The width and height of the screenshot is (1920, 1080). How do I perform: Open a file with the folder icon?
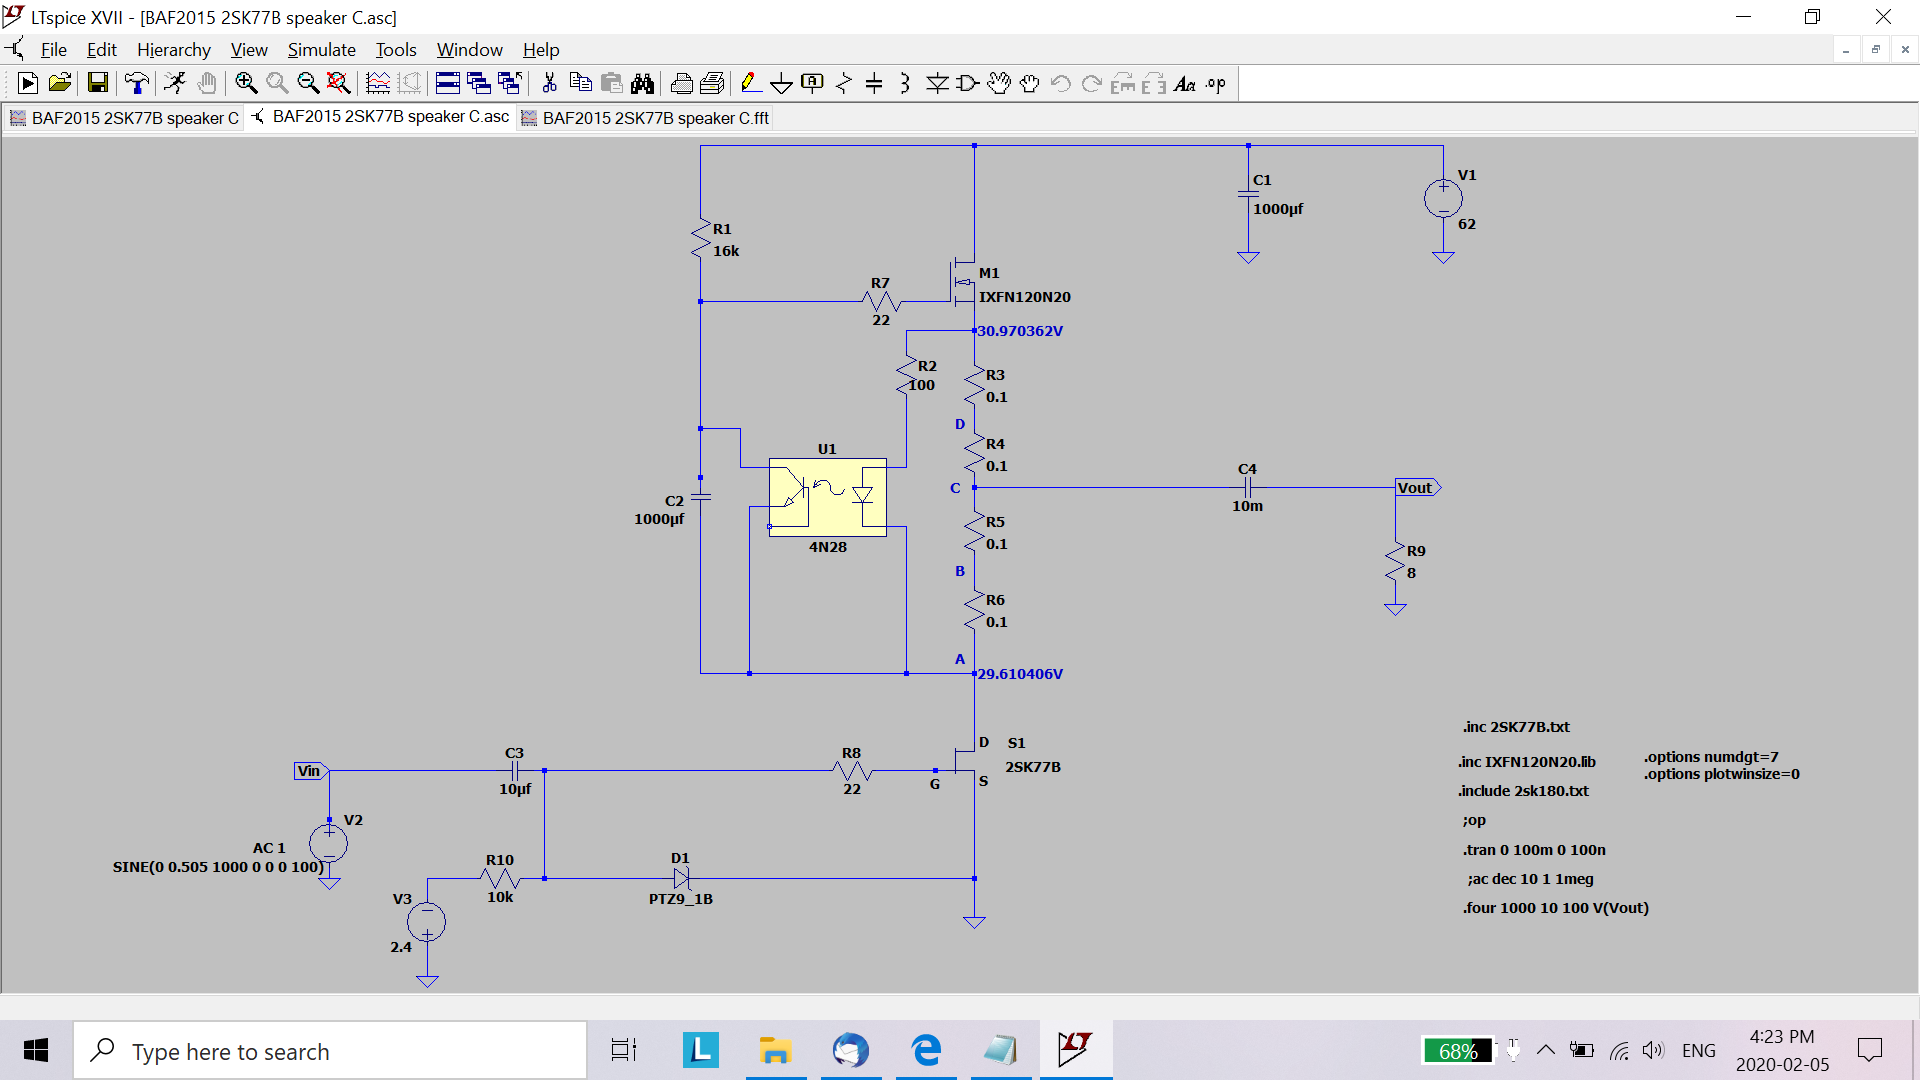(60, 84)
